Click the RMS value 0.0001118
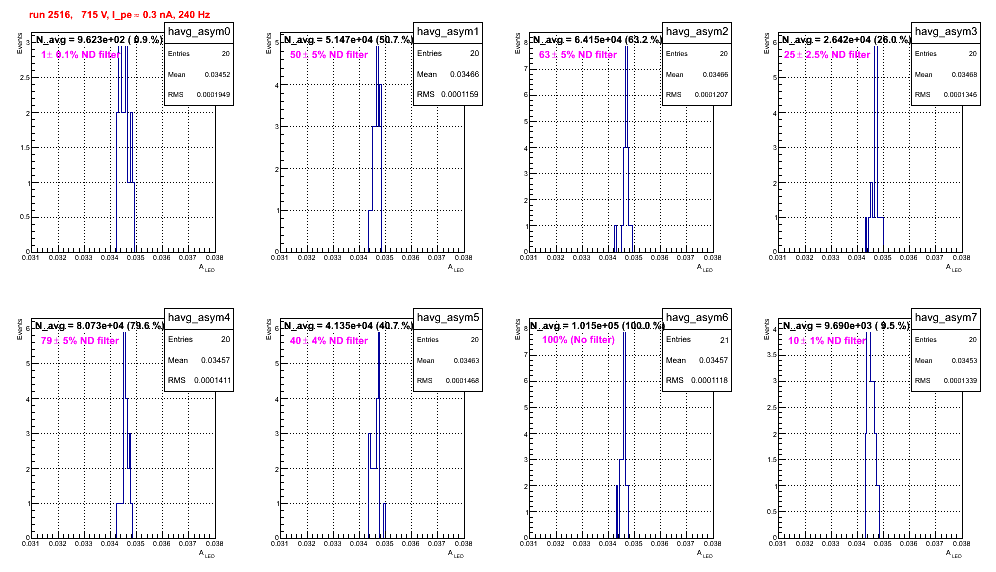Image resolution: width=996 pixels, height=572 pixels. coord(710,381)
